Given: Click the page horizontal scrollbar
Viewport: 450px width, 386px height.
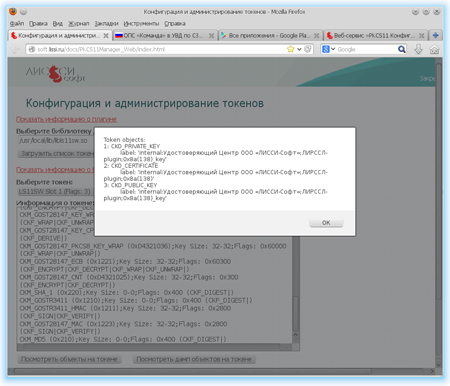Looking at the screenshot, I should click(x=193, y=371).
